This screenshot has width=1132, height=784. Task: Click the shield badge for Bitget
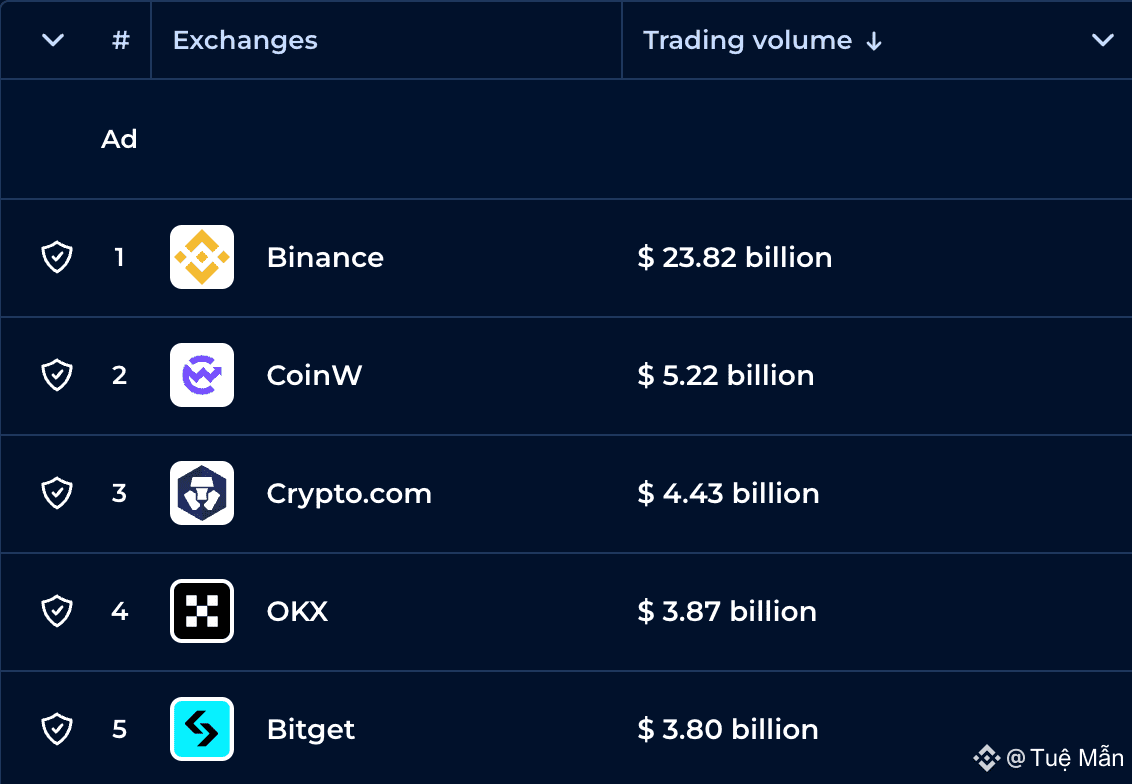coord(57,729)
